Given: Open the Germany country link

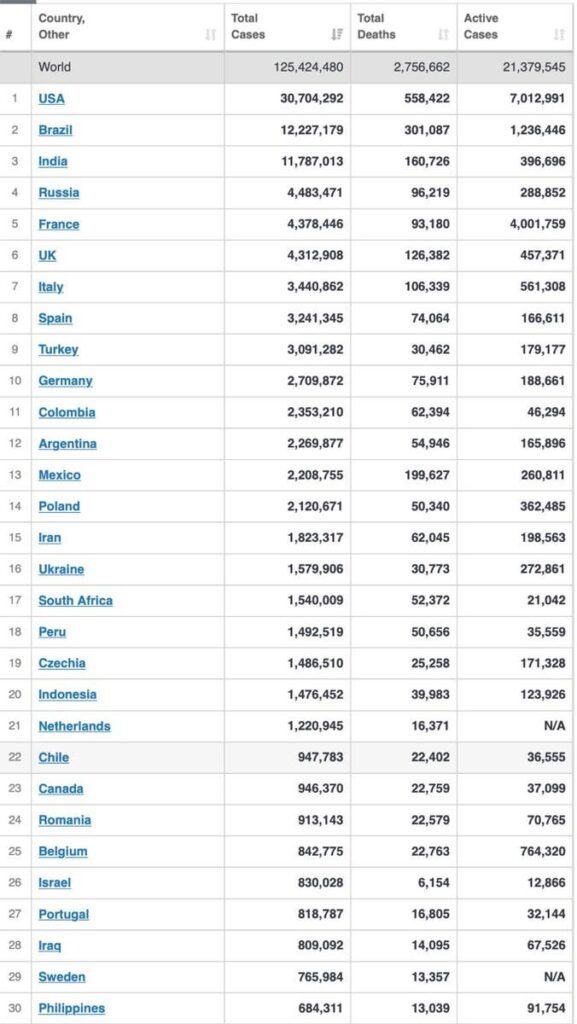Looking at the screenshot, I should pyautogui.click(x=65, y=381).
